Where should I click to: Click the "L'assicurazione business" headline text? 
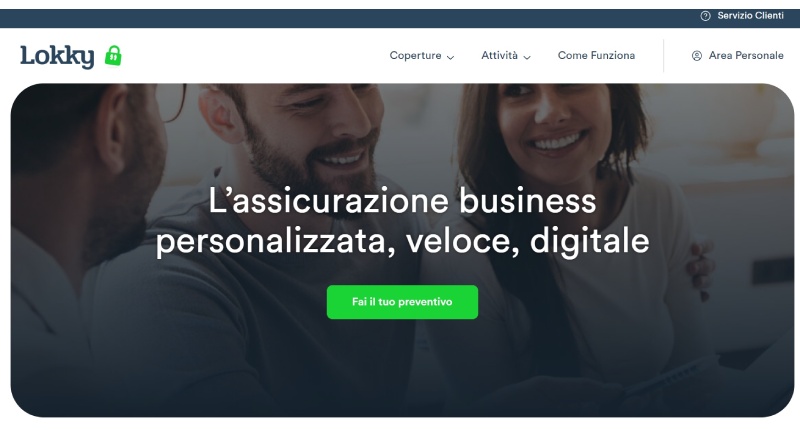tap(402, 200)
